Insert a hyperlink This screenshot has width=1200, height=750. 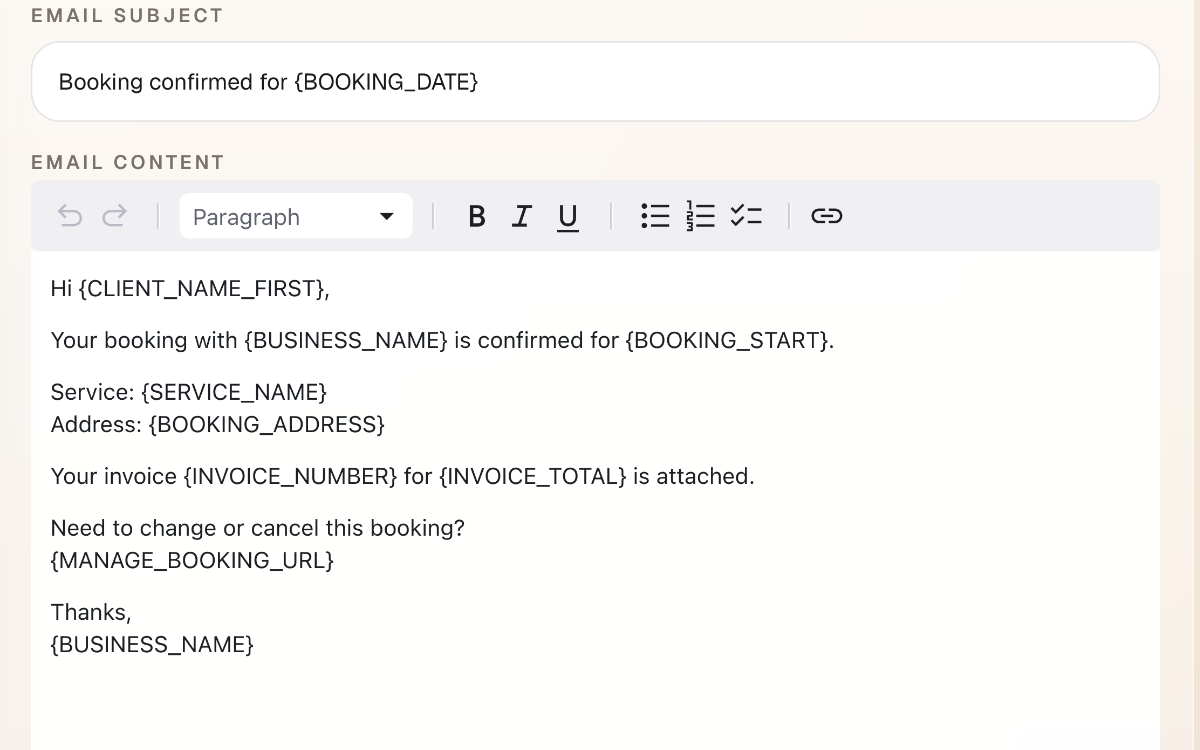tap(826, 216)
